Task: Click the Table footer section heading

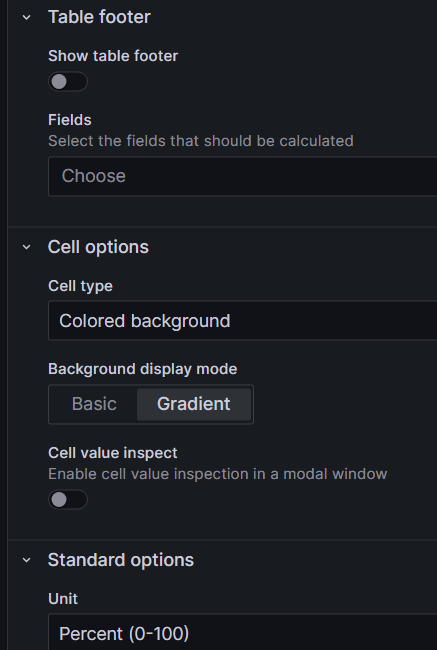Action: tap(99, 17)
